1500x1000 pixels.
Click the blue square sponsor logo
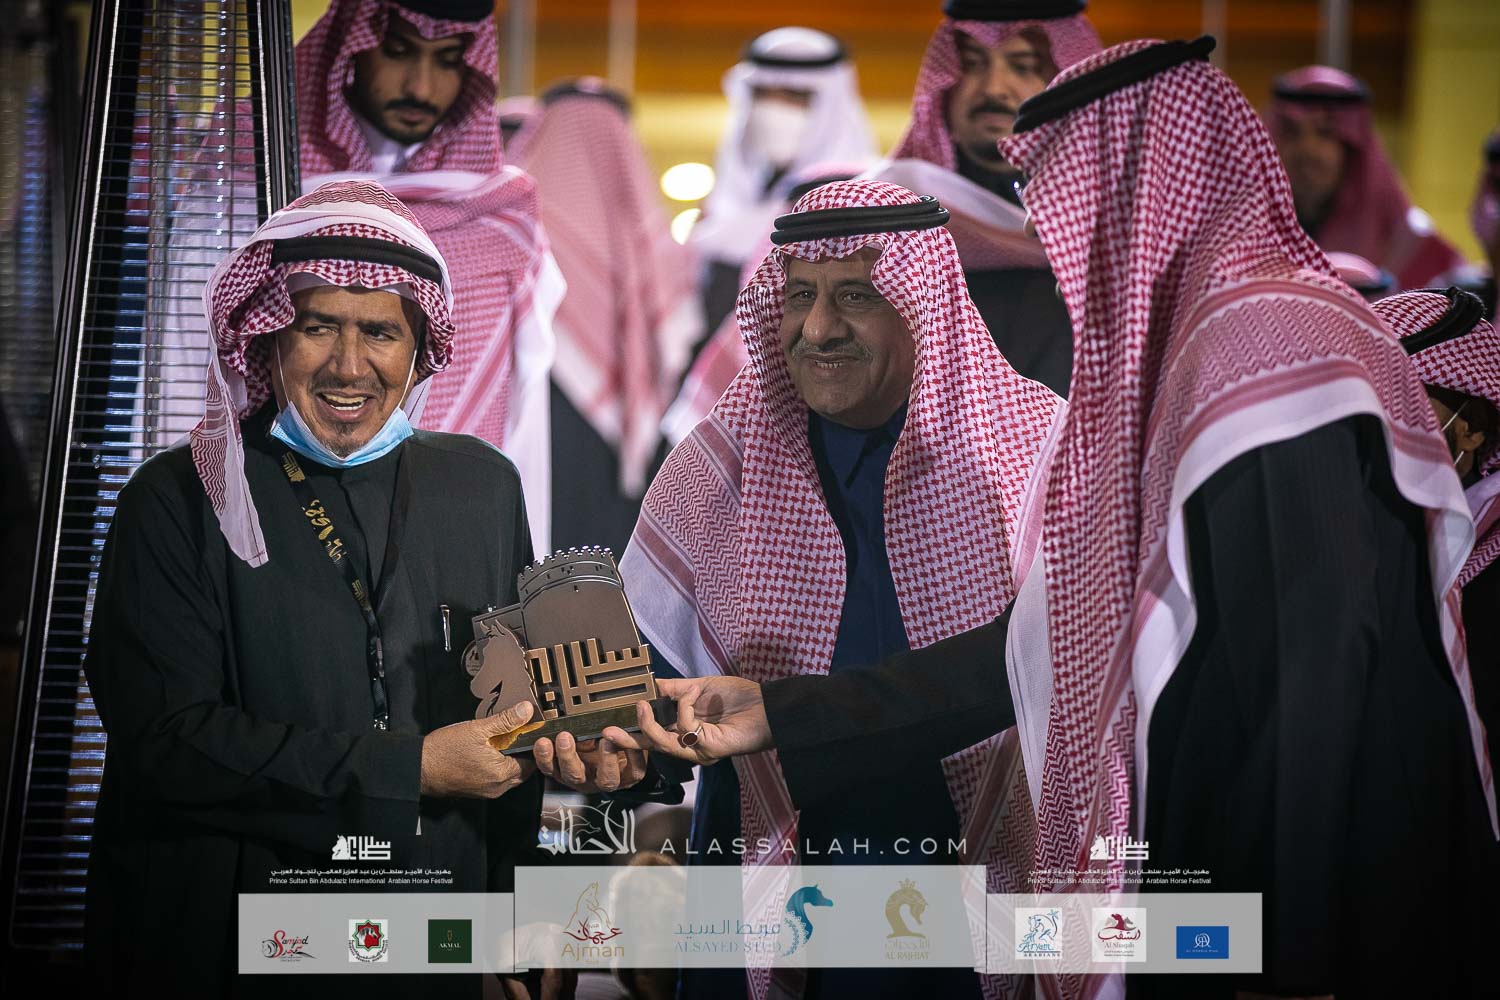click(x=1202, y=941)
